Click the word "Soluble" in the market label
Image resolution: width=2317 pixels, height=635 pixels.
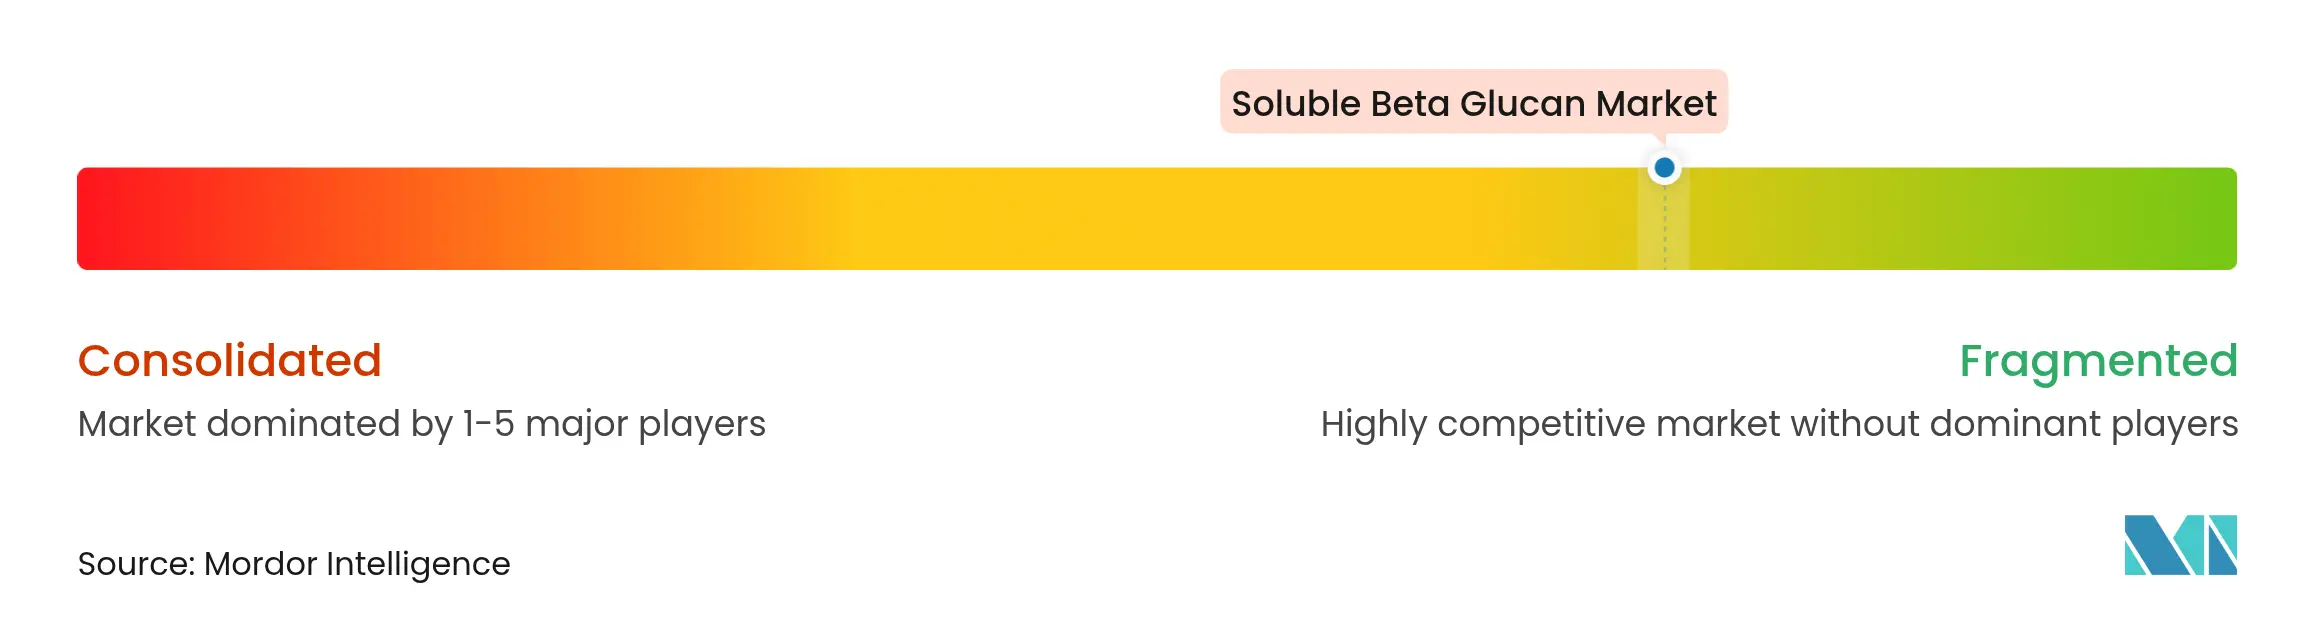point(1296,103)
